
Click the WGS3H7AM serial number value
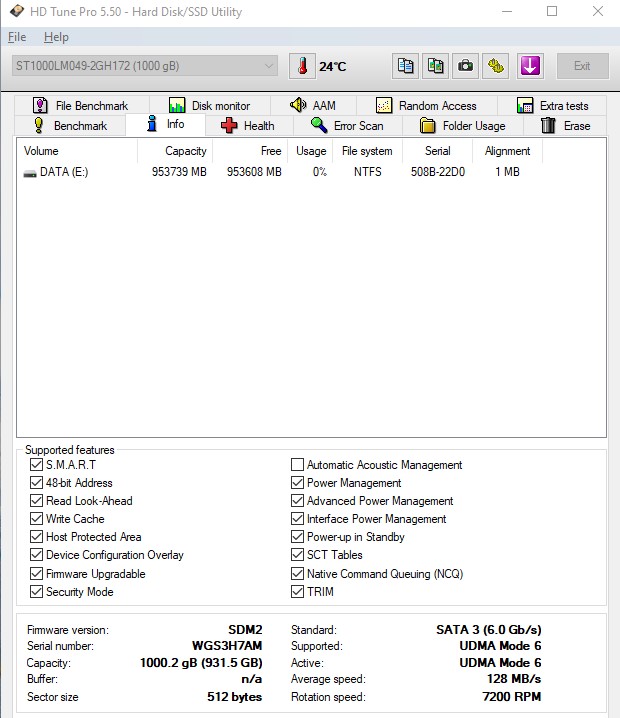pyautogui.click(x=227, y=646)
